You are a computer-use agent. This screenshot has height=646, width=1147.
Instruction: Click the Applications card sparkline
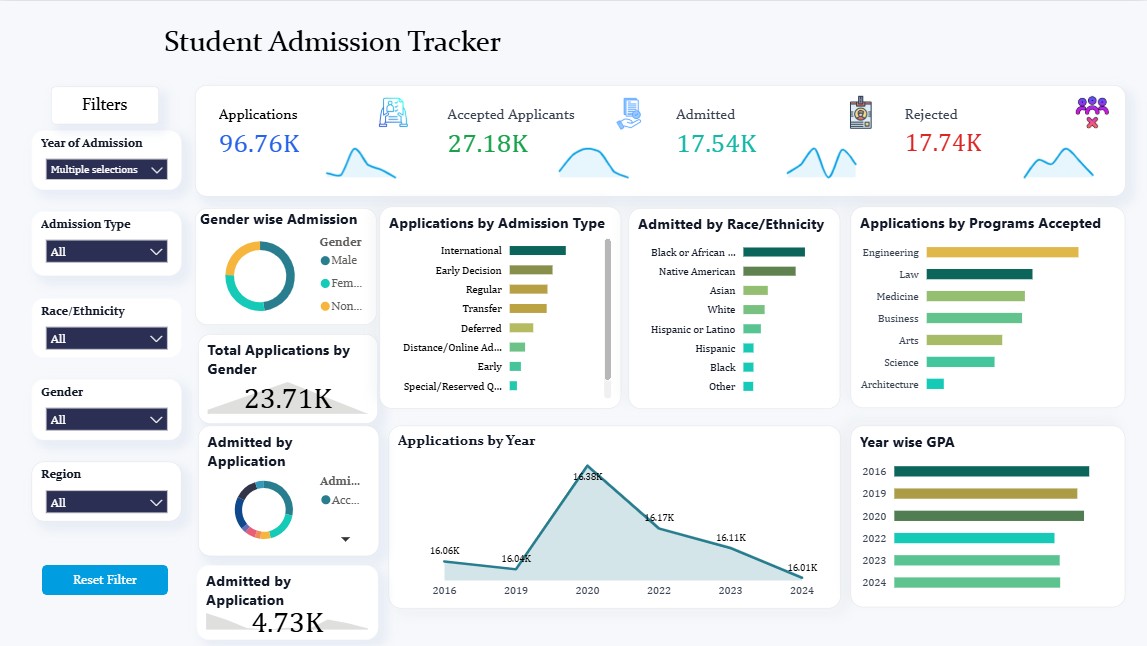361,163
